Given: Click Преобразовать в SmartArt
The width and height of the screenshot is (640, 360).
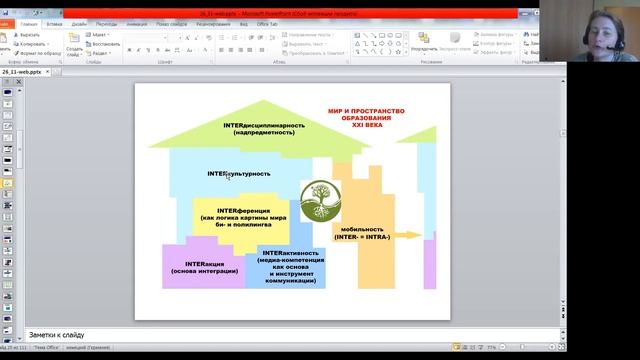Looking at the screenshot, I should coord(313,53).
